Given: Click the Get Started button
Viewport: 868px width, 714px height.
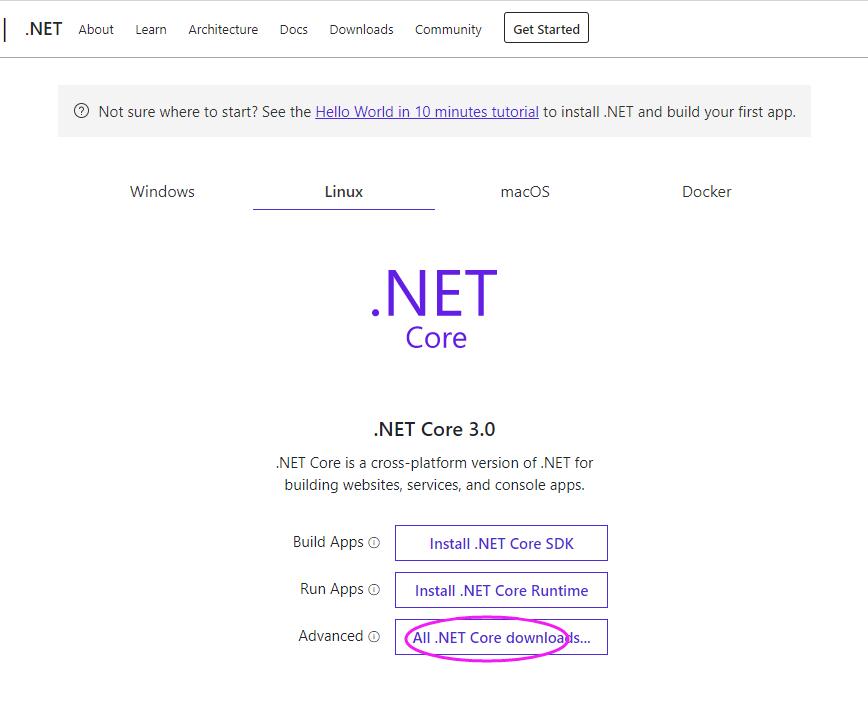Looking at the screenshot, I should (x=546, y=28).
